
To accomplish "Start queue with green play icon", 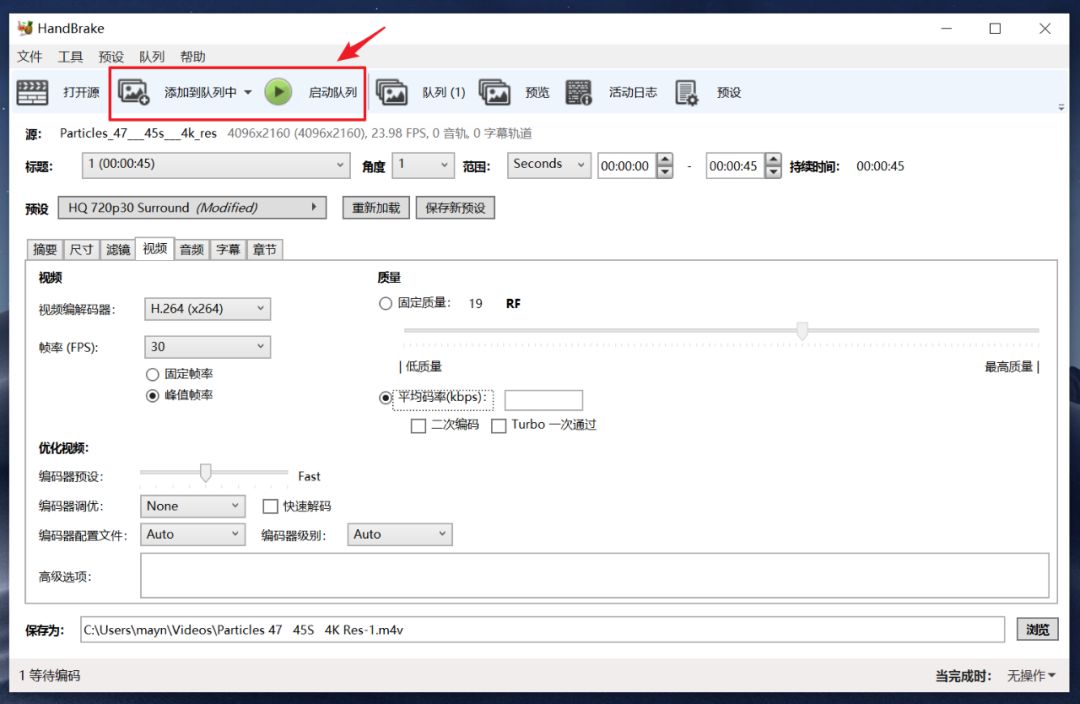I will pos(278,92).
